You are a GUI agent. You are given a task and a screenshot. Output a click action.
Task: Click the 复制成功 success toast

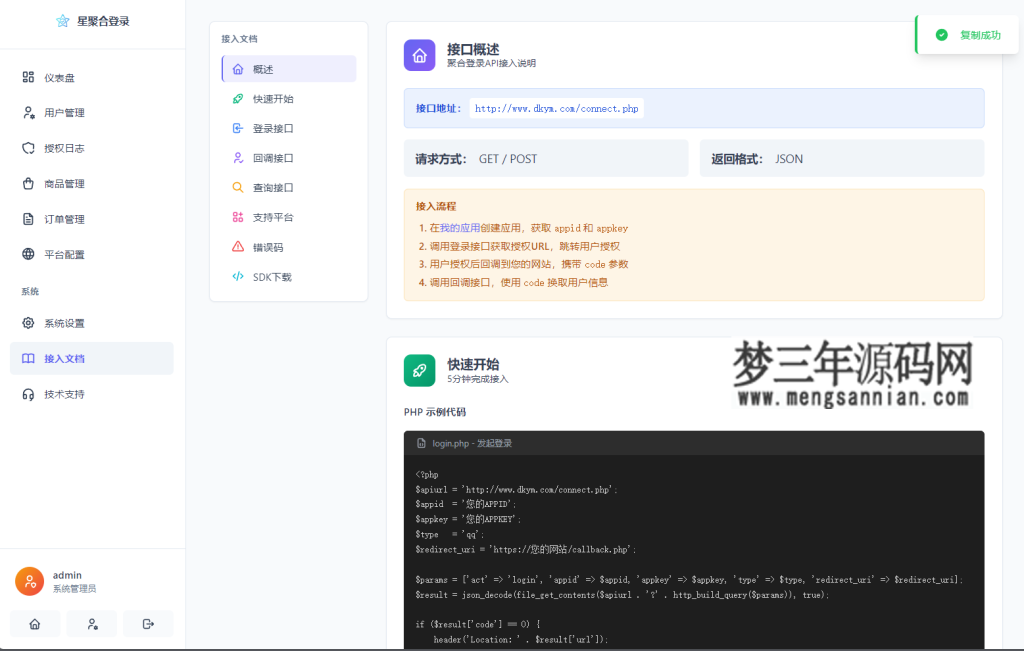[969, 33]
